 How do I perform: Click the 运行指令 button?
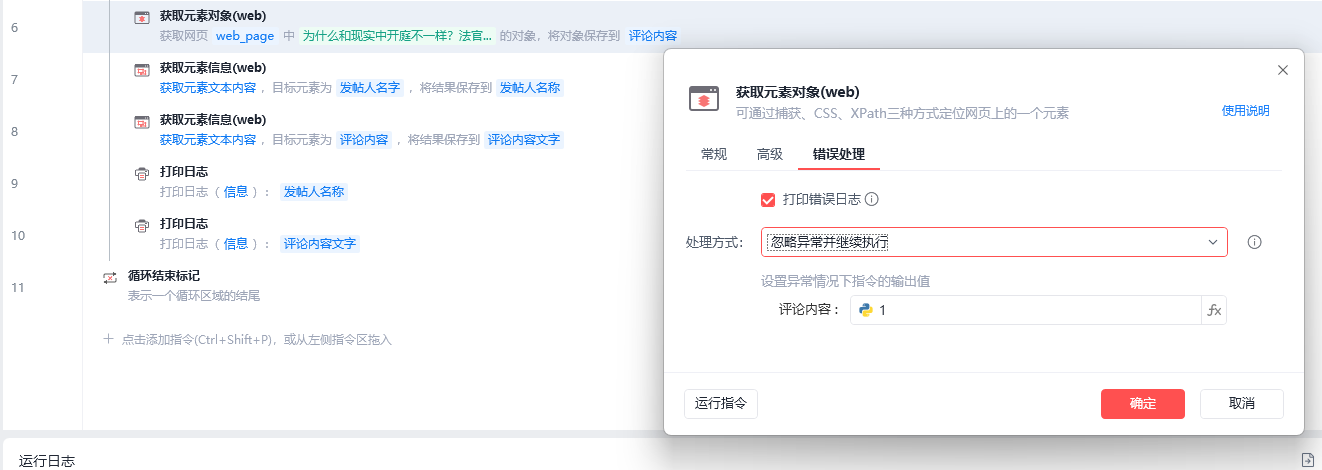(721, 404)
